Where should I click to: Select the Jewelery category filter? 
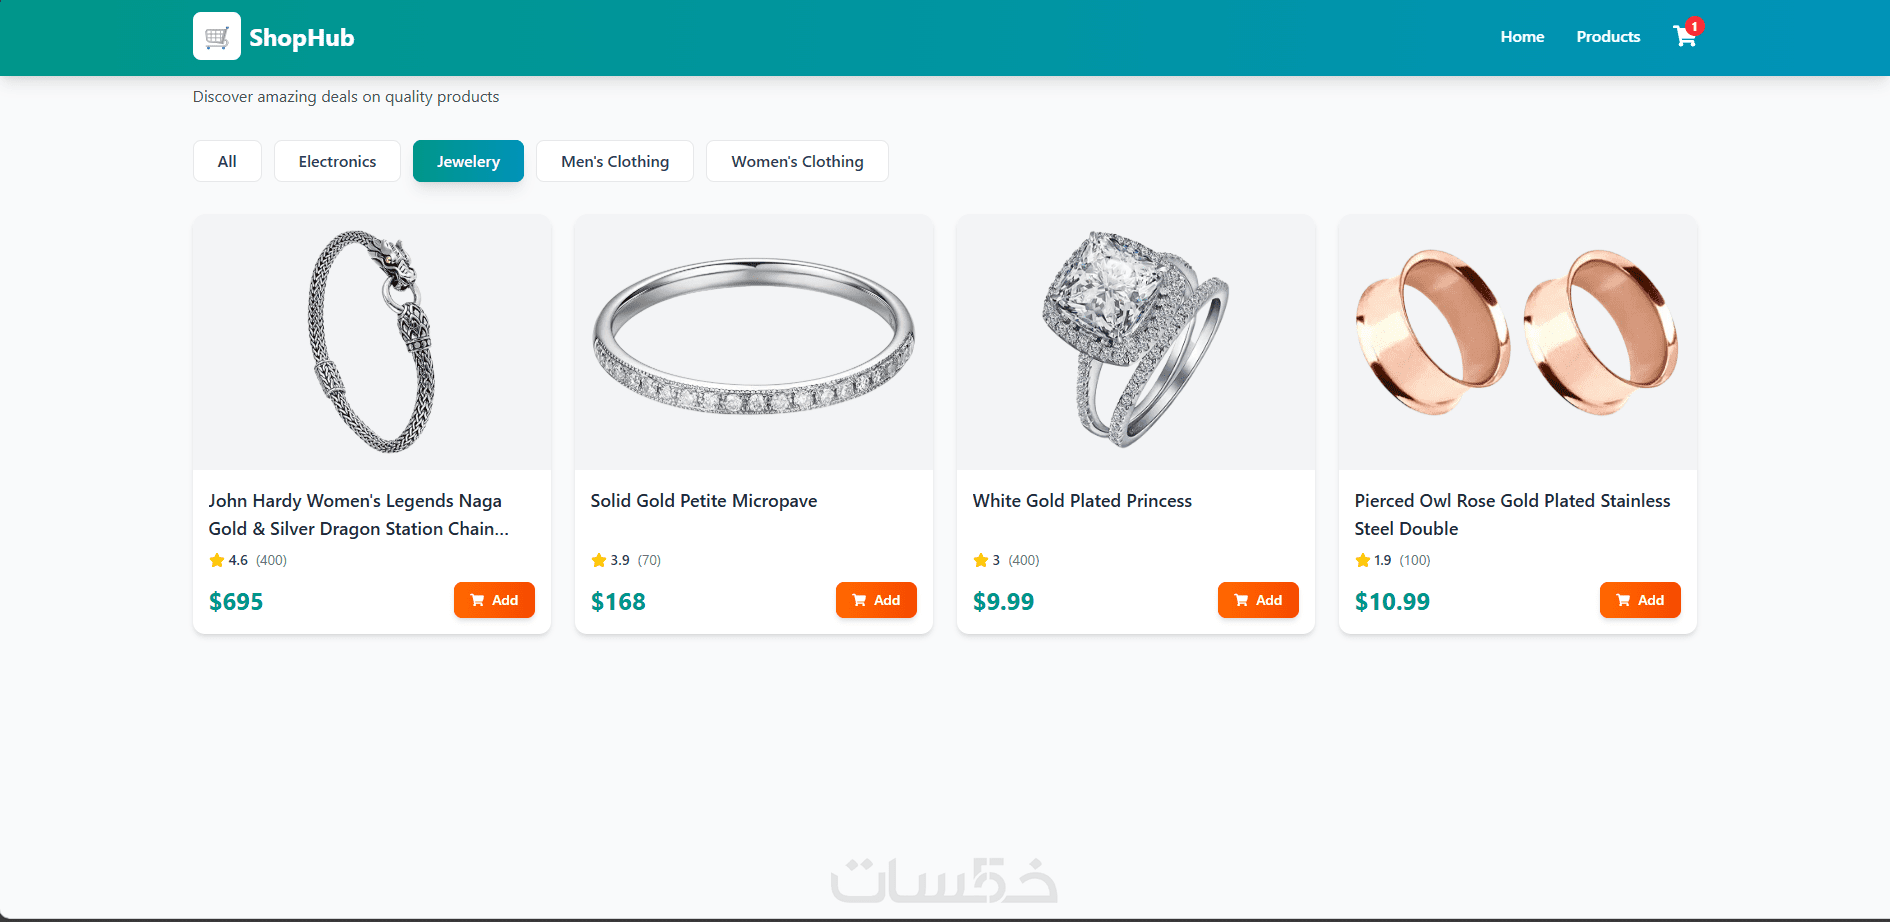[x=468, y=161]
